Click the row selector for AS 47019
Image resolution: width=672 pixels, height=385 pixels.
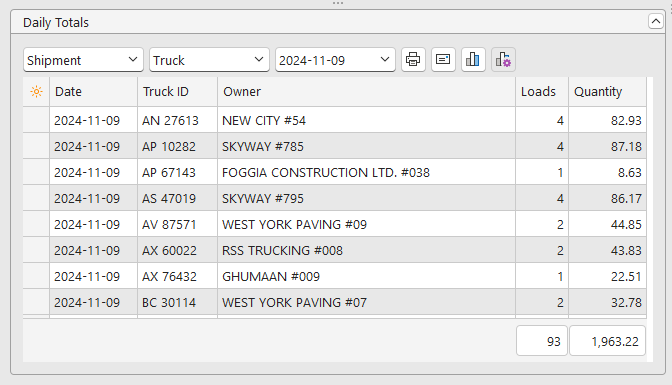click(36, 199)
